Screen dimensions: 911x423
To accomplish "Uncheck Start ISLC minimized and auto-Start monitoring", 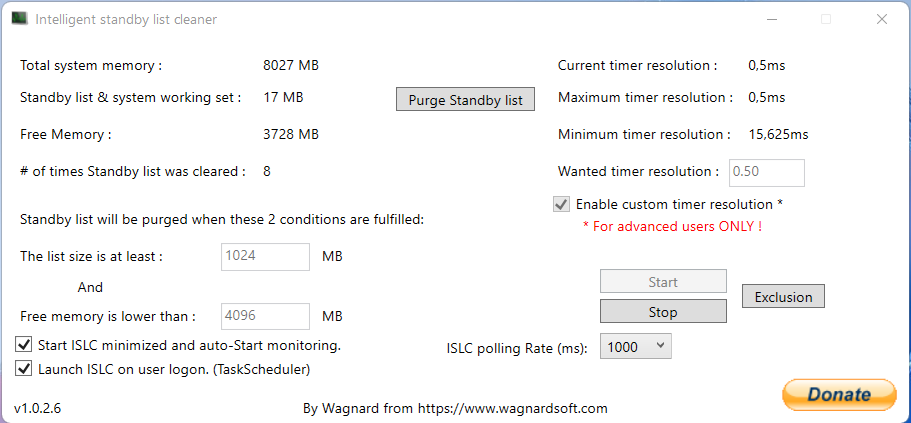I will tap(24, 345).
